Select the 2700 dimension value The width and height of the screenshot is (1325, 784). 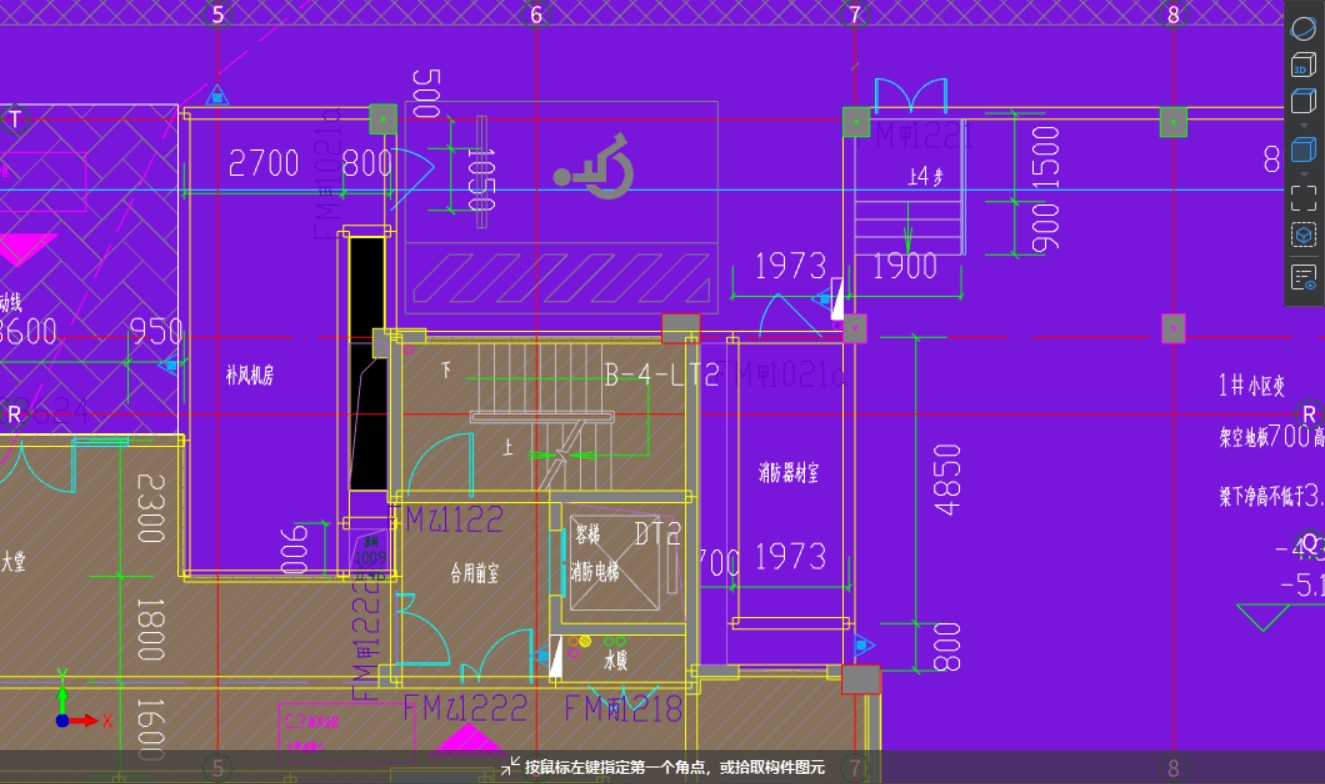coord(264,163)
